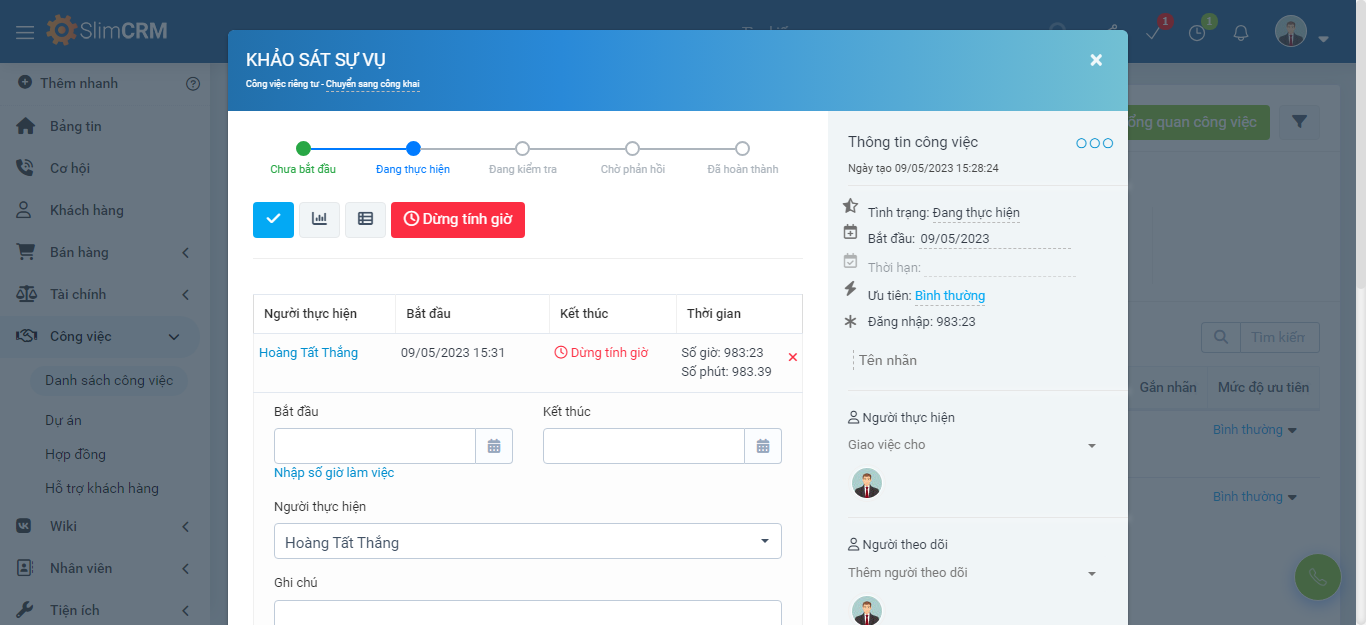Screen dimensions: 1366x625
Task: Delete time log with red X icon
Action: pos(793,357)
